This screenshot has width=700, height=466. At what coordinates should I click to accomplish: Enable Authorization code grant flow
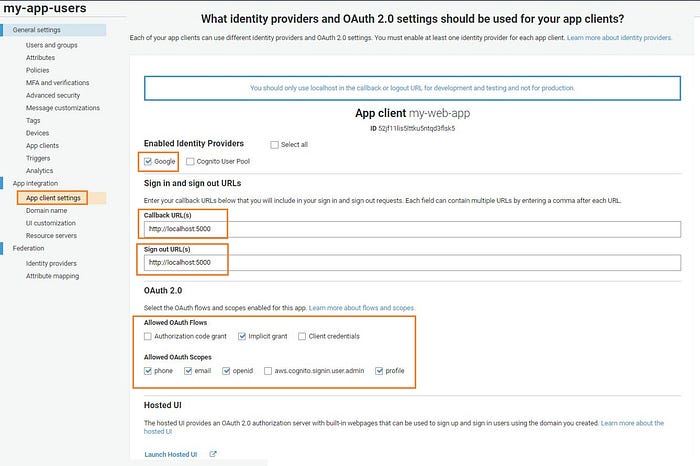tap(148, 336)
